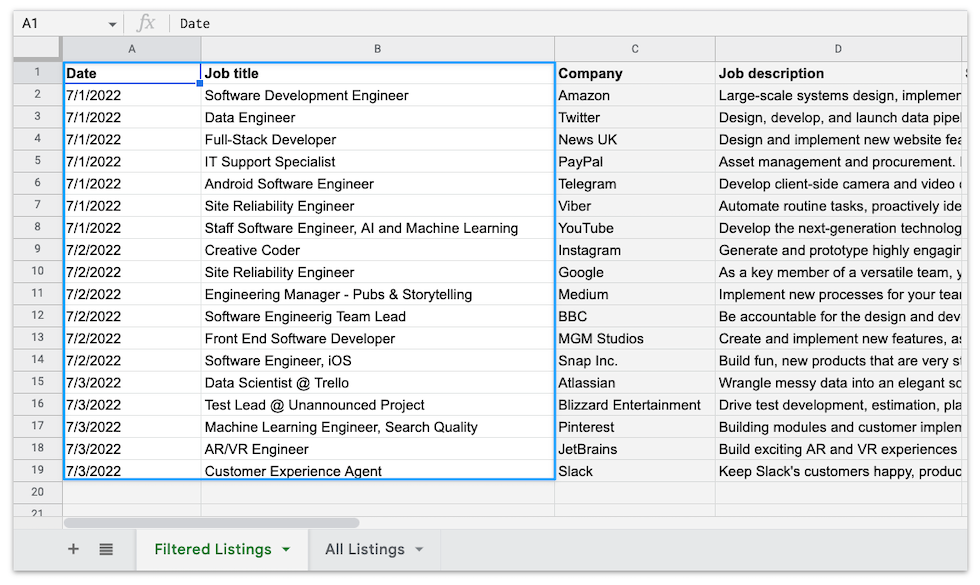Viewport: 980px width, 585px height.
Task: Select row 10 by its row header
Action: [x=36, y=271]
